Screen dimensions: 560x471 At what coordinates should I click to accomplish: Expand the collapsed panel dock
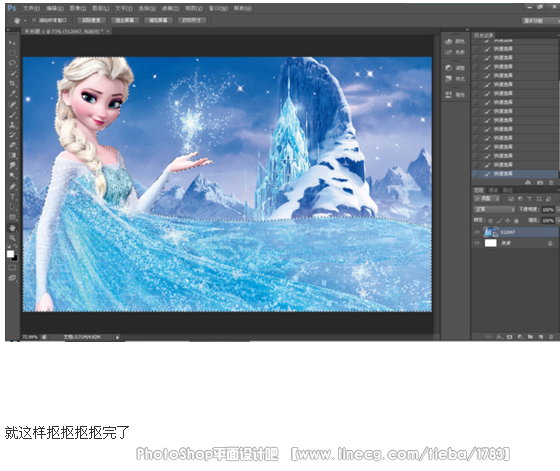pos(467,30)
